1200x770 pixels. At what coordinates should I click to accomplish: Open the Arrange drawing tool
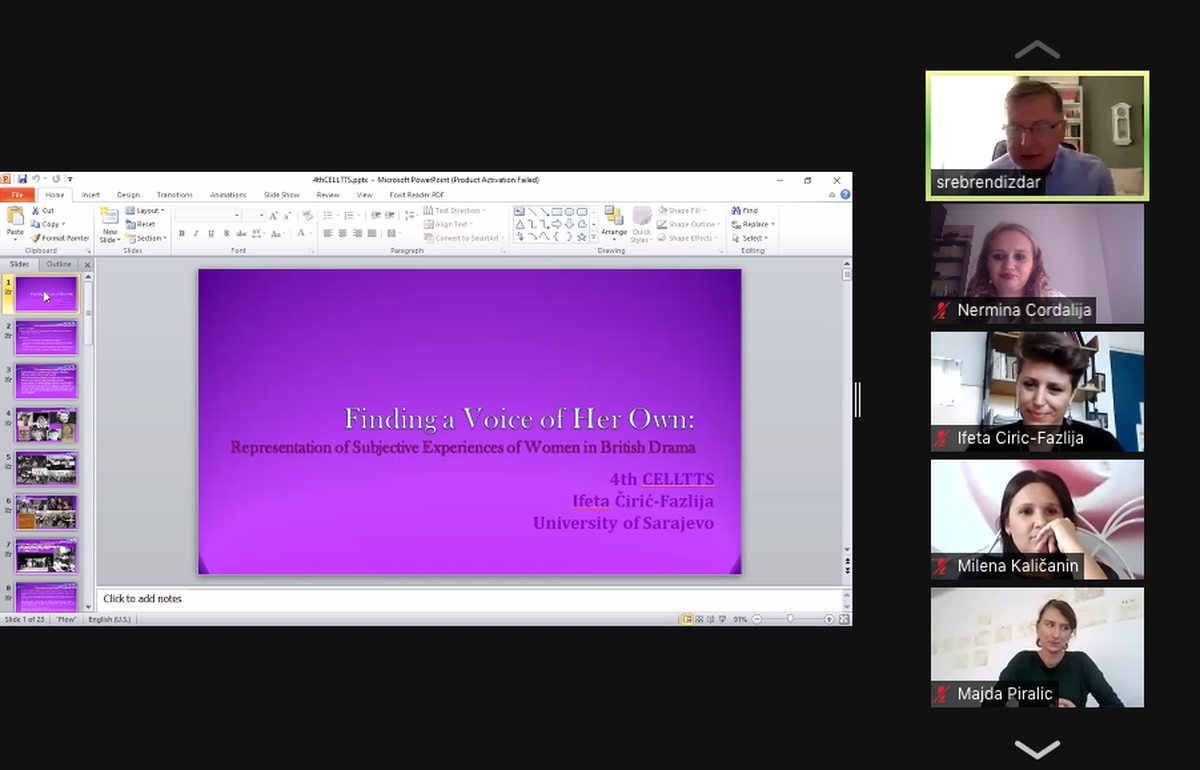[614, 222]
